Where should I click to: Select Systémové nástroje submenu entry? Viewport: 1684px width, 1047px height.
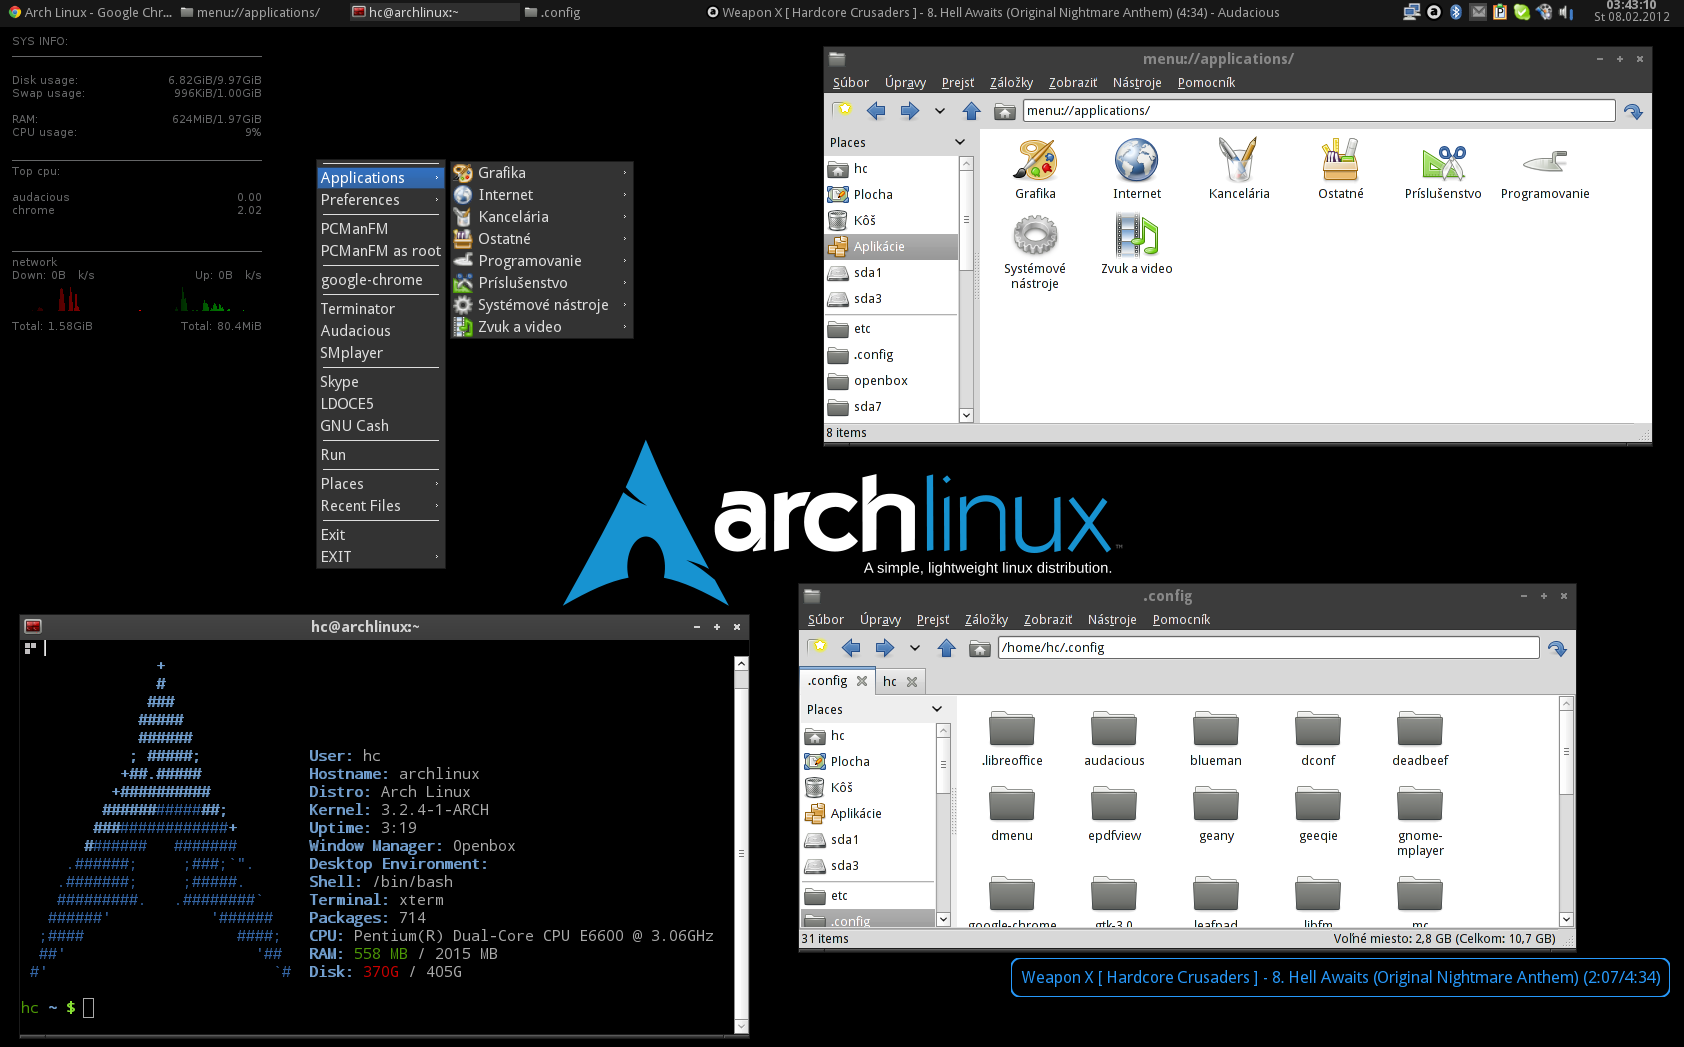click(x=541, y=305)
